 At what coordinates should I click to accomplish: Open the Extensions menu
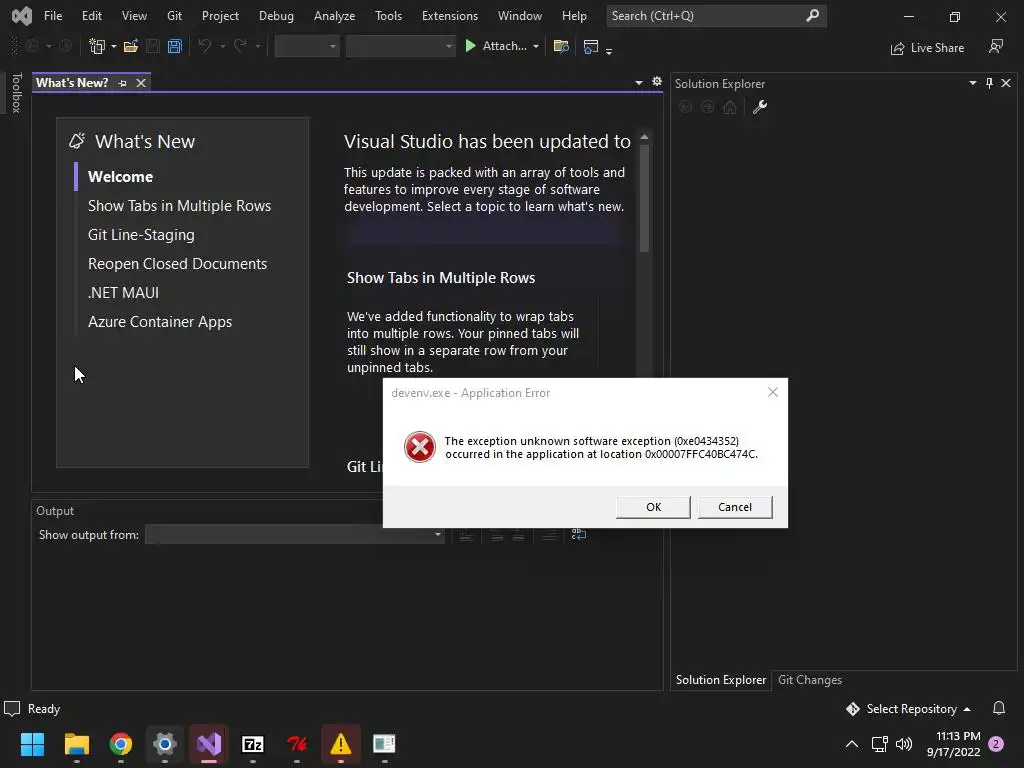(x=450, y=16)
